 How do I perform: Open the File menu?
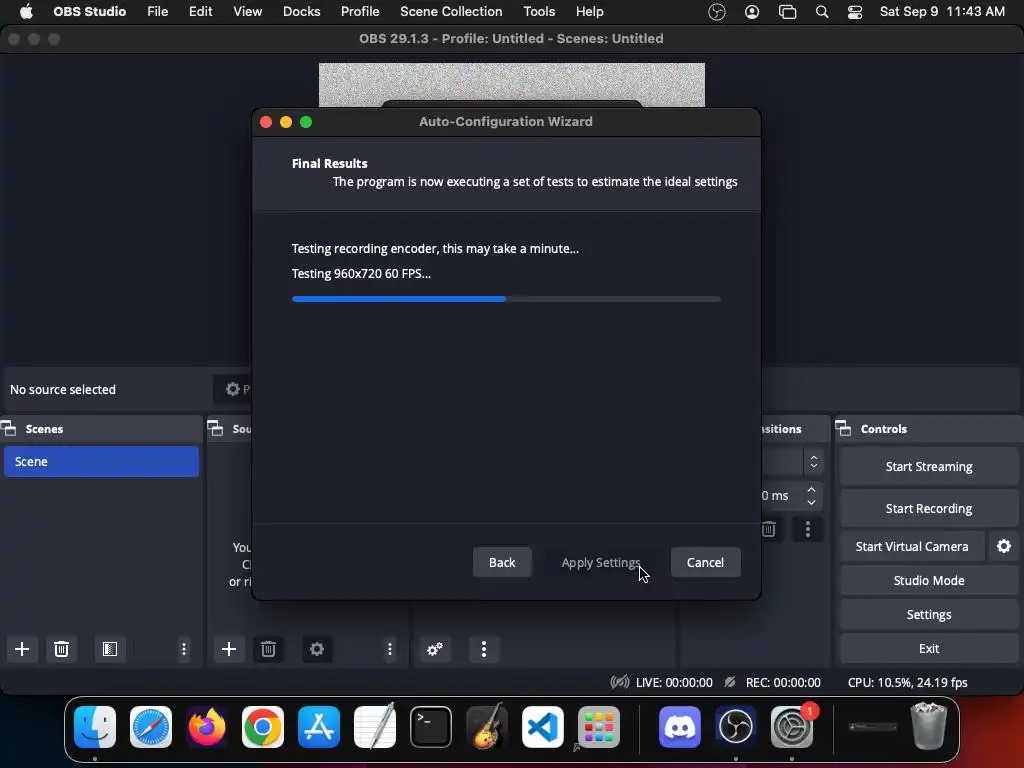[x=157, y=12]
